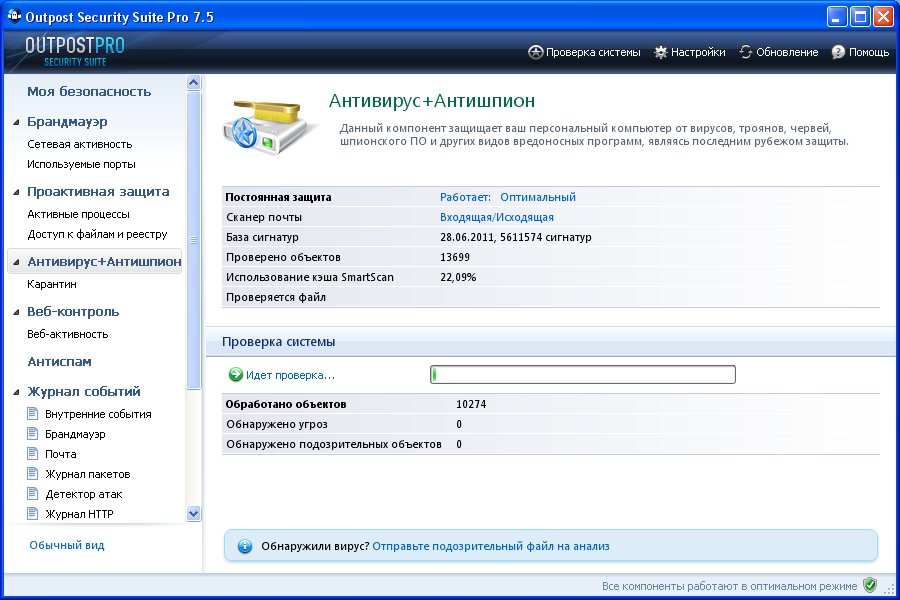Click the Проверка системы section header
Viewport: 900px width, 600px height.
[x=278, y=342]
